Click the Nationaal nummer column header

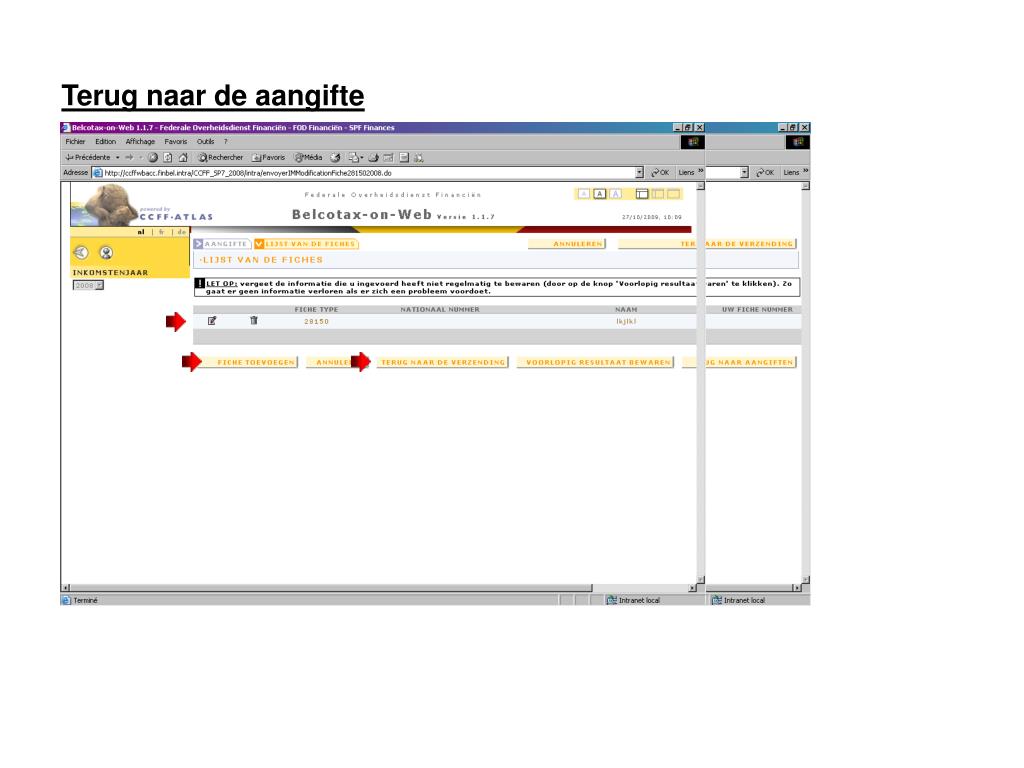click(440, 310)
